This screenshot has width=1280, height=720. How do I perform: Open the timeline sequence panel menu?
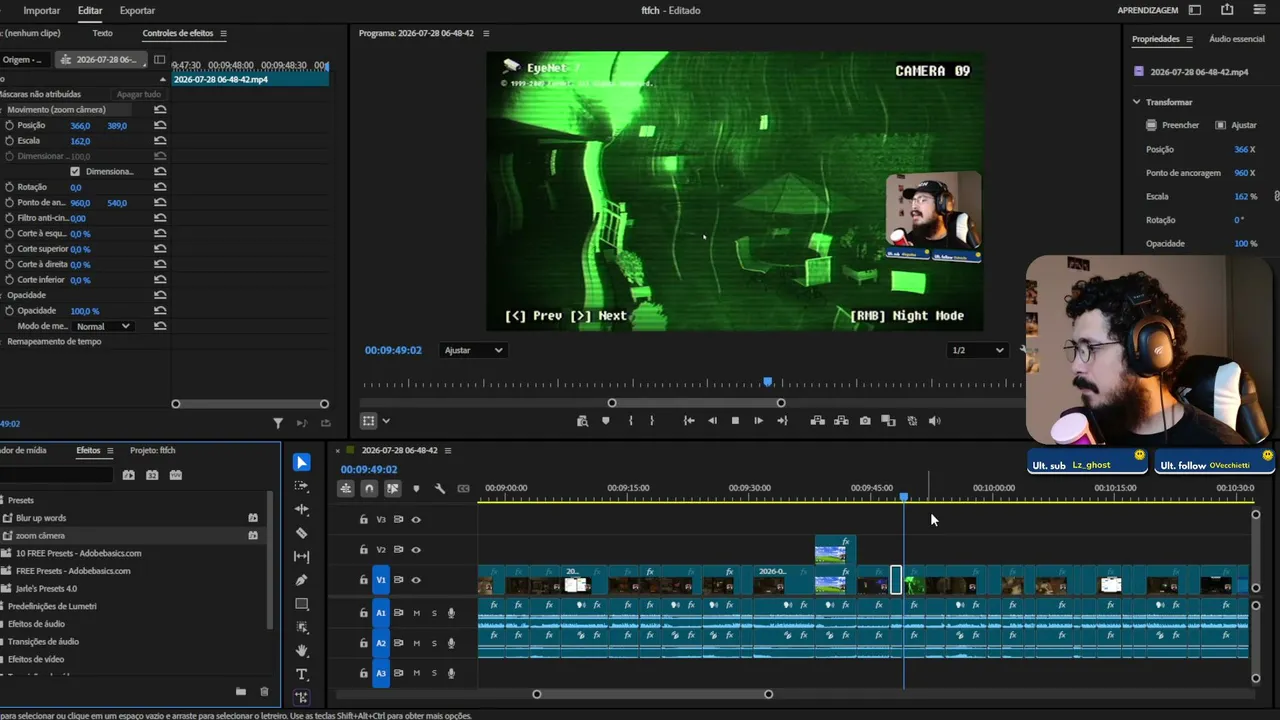click(448, 450)
